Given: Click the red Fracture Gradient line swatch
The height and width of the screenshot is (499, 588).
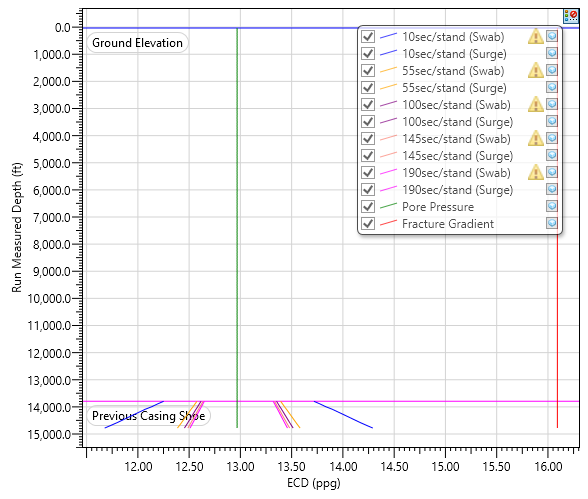Looking at the screenshot, I should click(x=388, y=223).
